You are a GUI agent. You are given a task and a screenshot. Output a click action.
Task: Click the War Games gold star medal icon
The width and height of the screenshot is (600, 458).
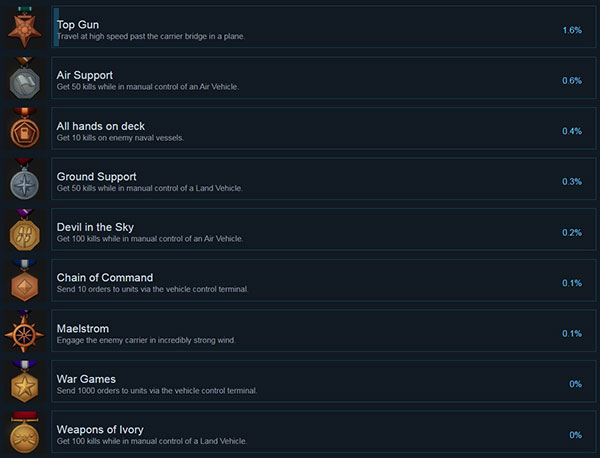pyautogui.click(x=24, y=381)
